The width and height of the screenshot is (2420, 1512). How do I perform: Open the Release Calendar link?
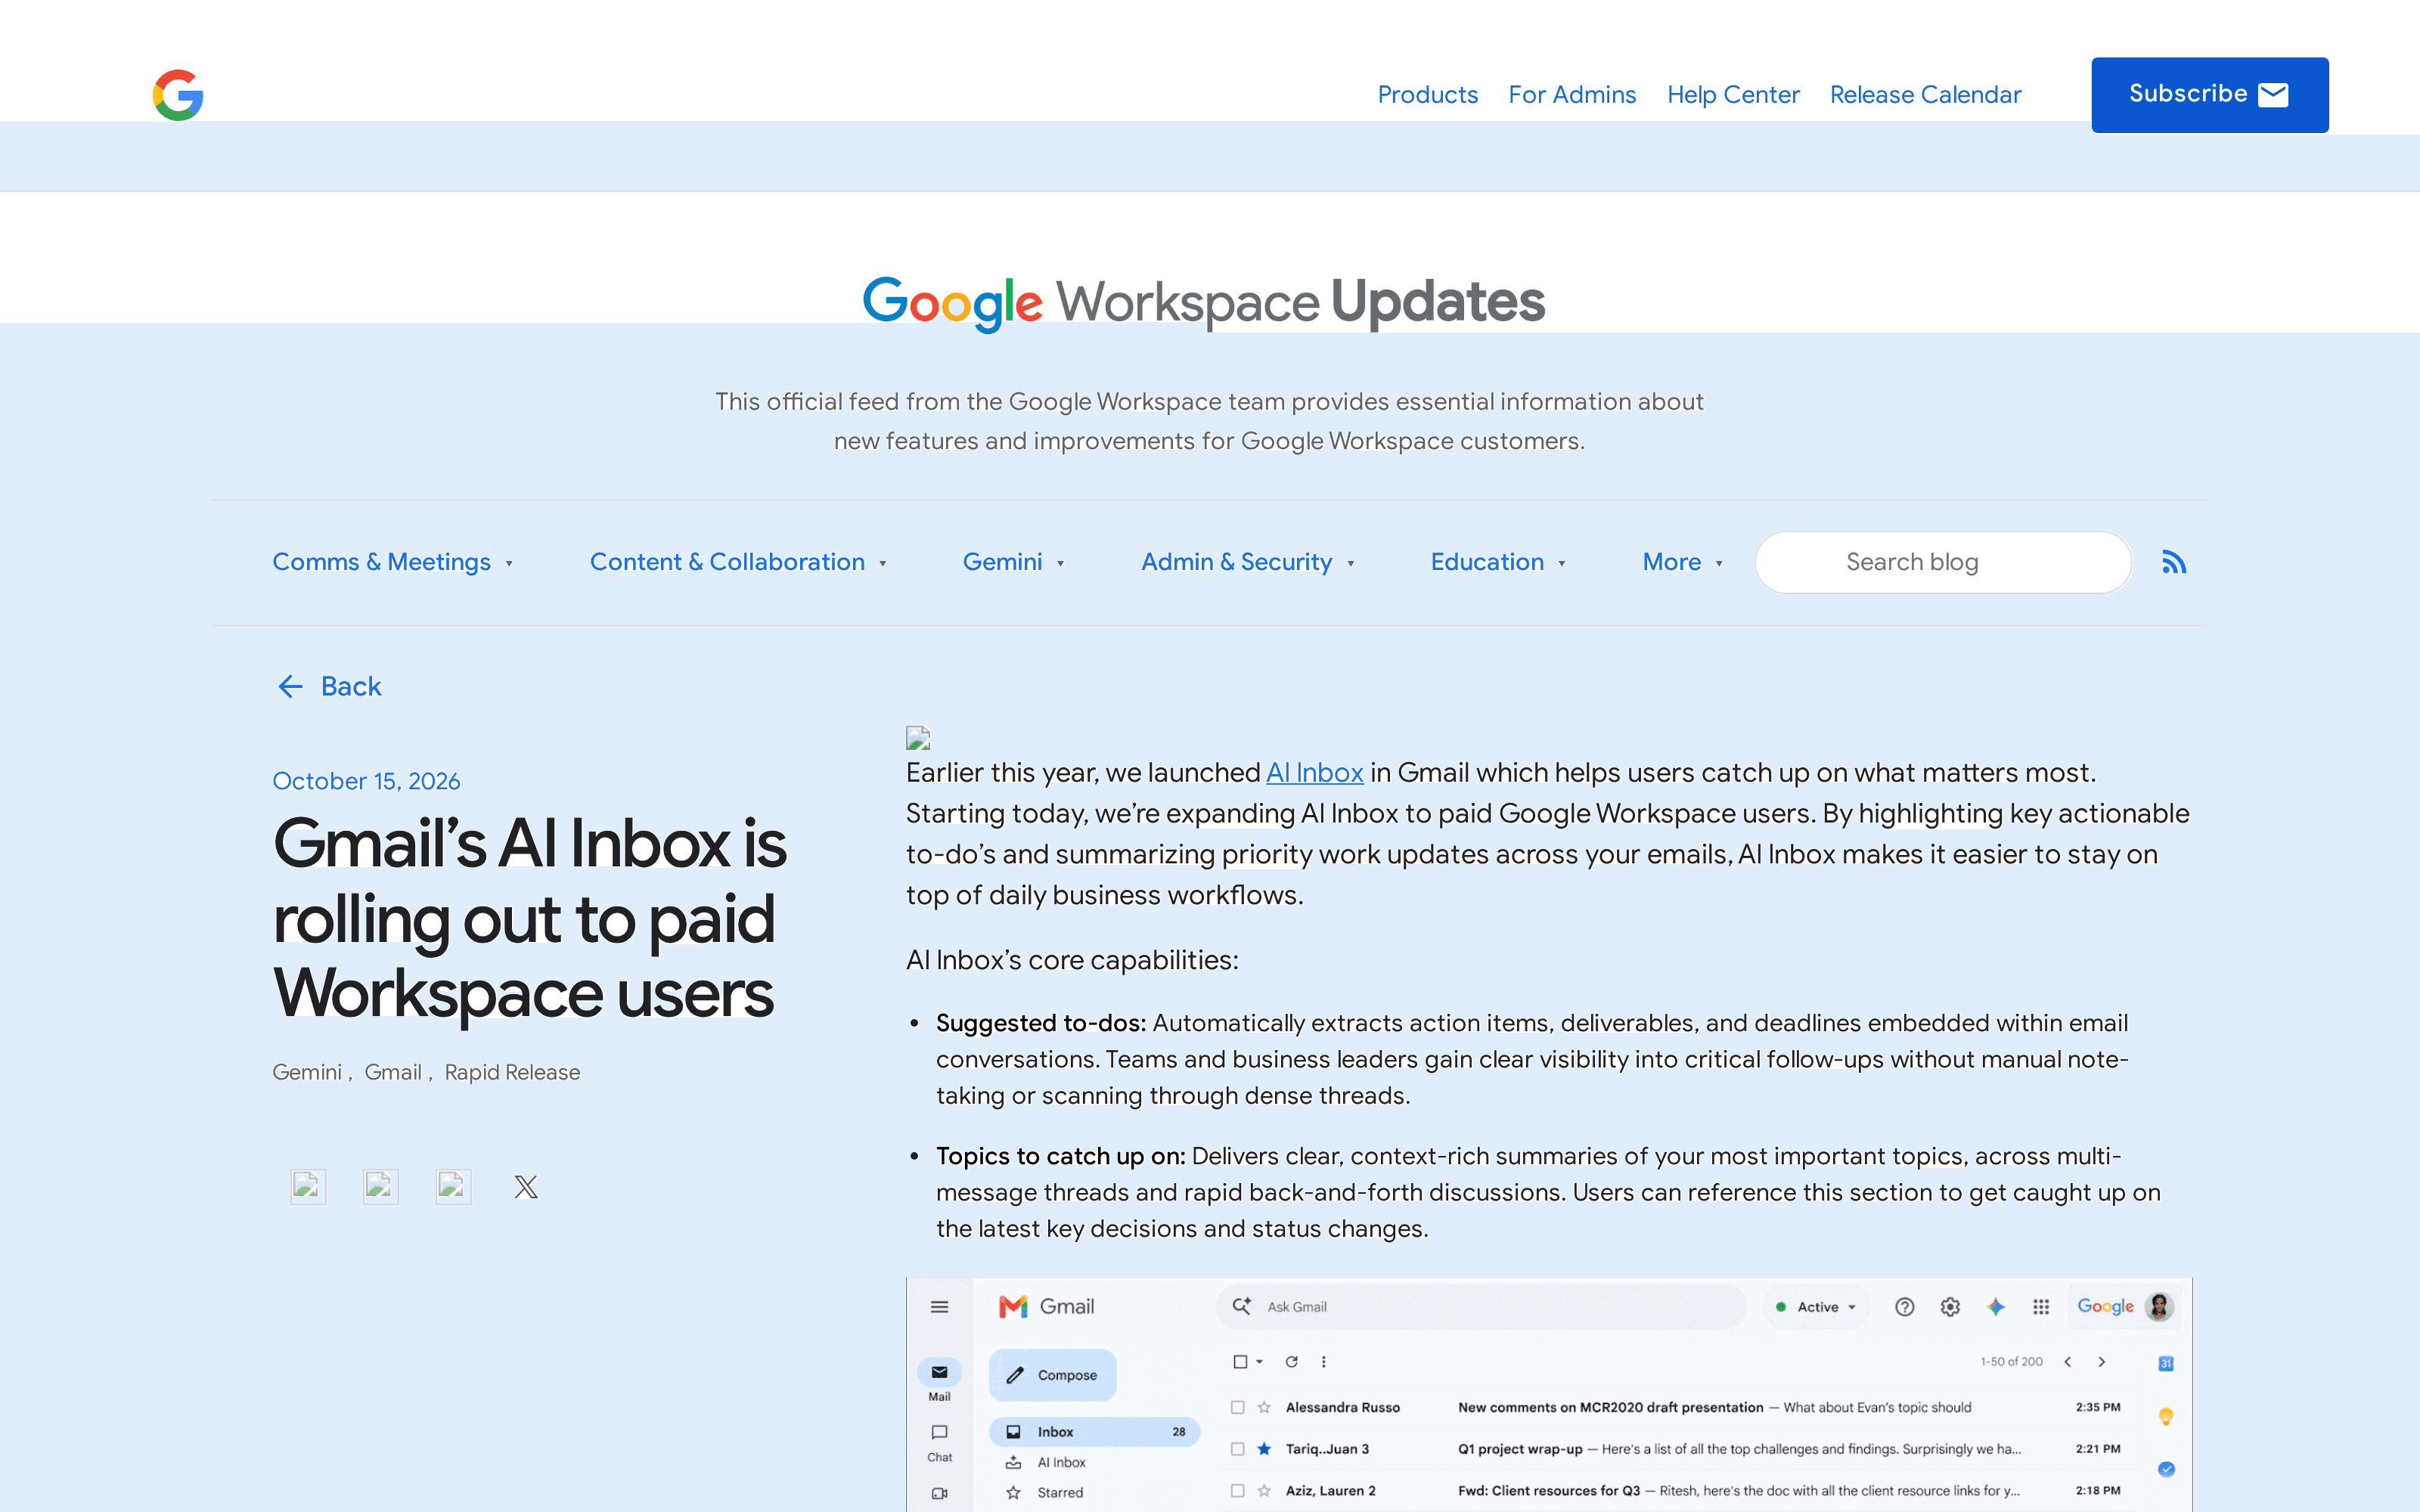(1925, 94)
